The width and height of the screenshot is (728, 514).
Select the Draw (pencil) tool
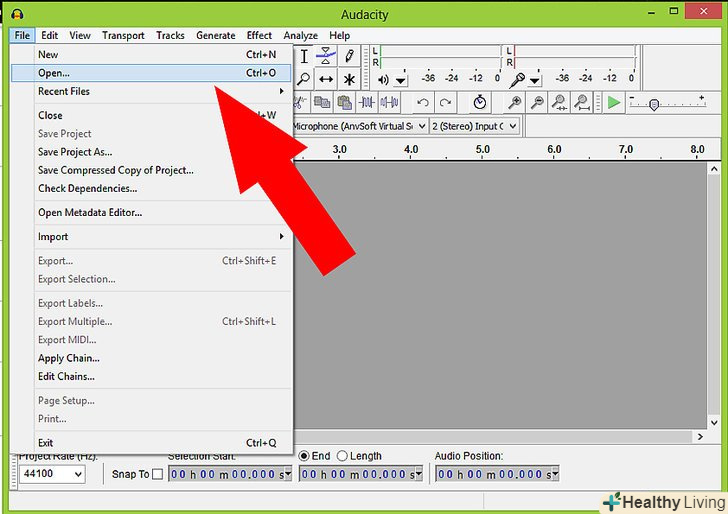click(x=350, y=56)
